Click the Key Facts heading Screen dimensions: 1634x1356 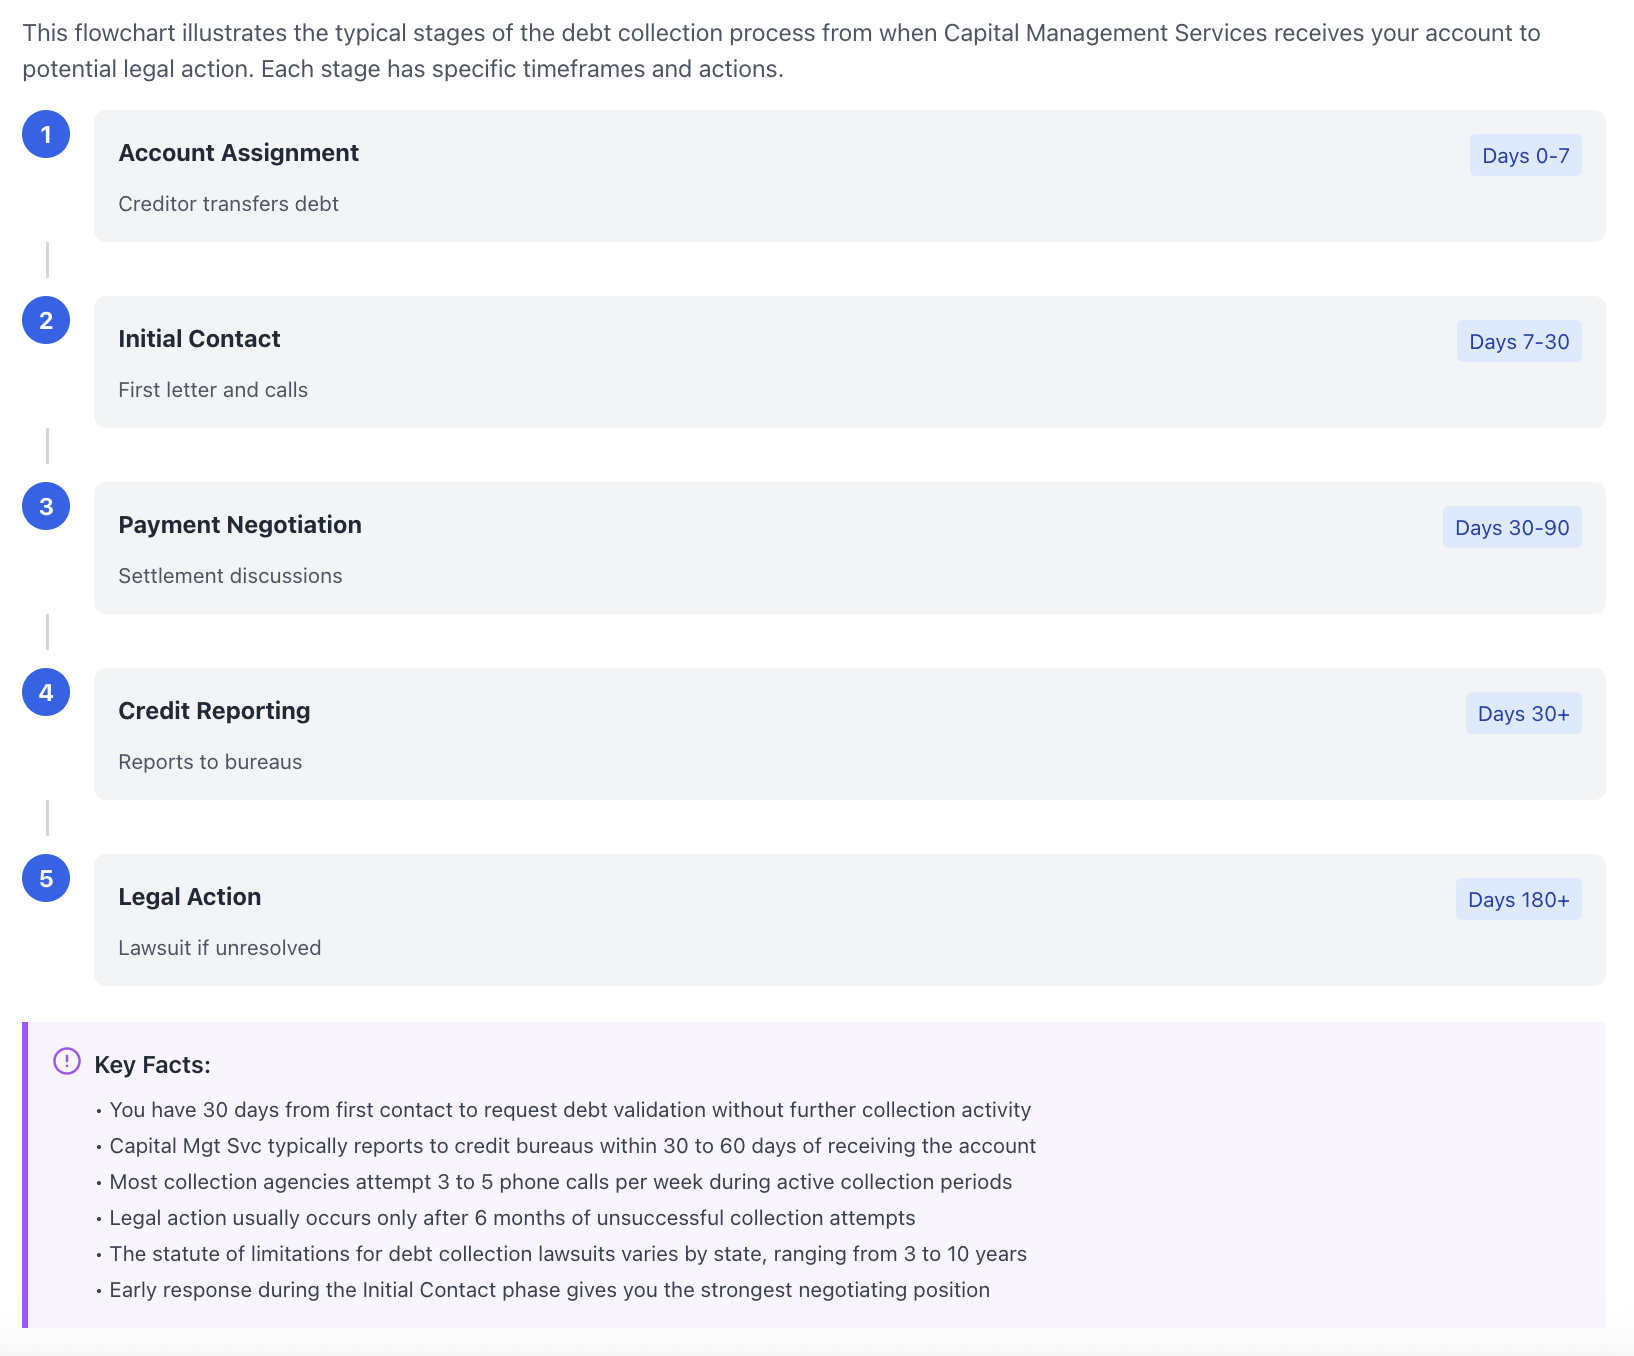coord(152,1065)
